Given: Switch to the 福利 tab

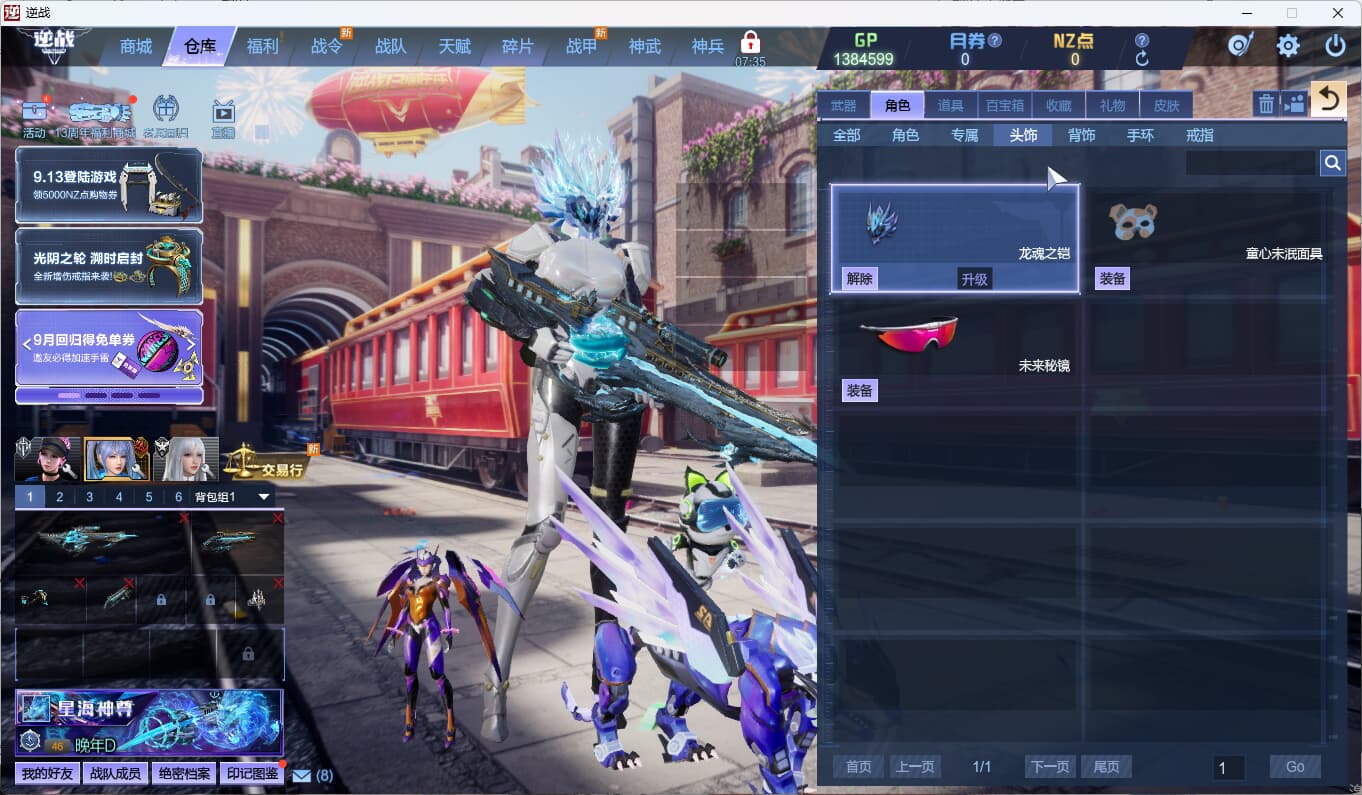Looking at the screenshot, I should pos(263,46).
